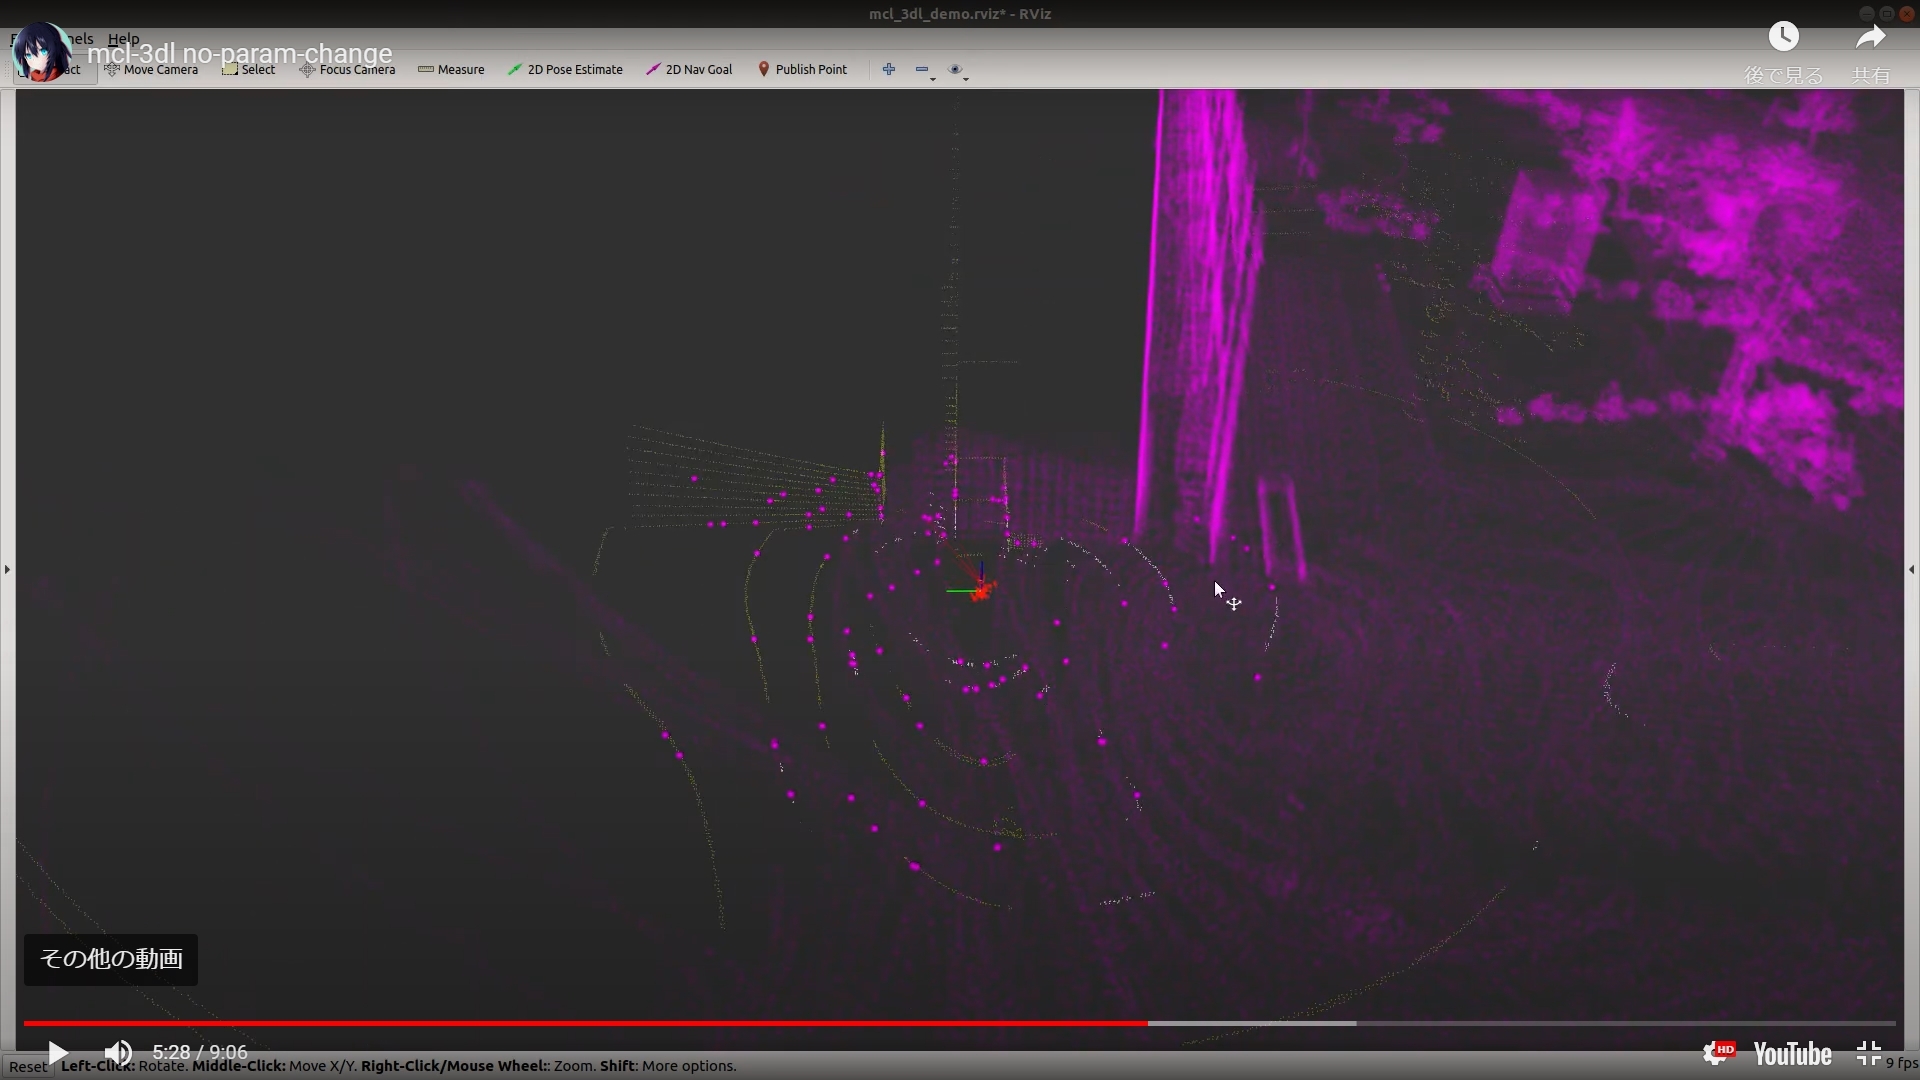The height and width of the screenshot is (1080, 1920).
Task: Expand the hidden side panel using the left-edge arrow
Action: click(7, 569)
